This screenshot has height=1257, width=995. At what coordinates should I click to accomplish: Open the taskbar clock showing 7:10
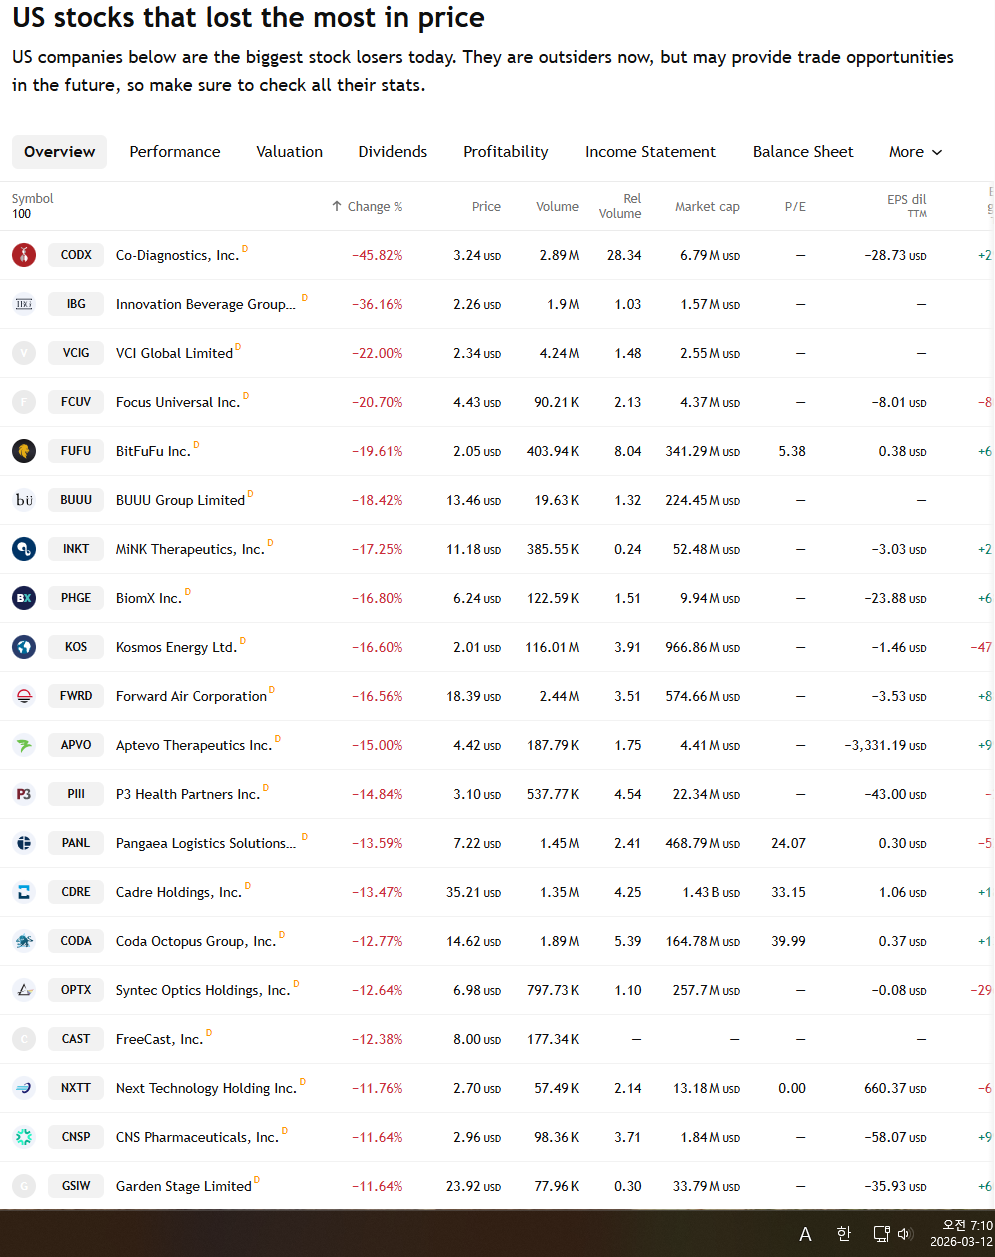pyautogui.click(x=961, y=1234)
